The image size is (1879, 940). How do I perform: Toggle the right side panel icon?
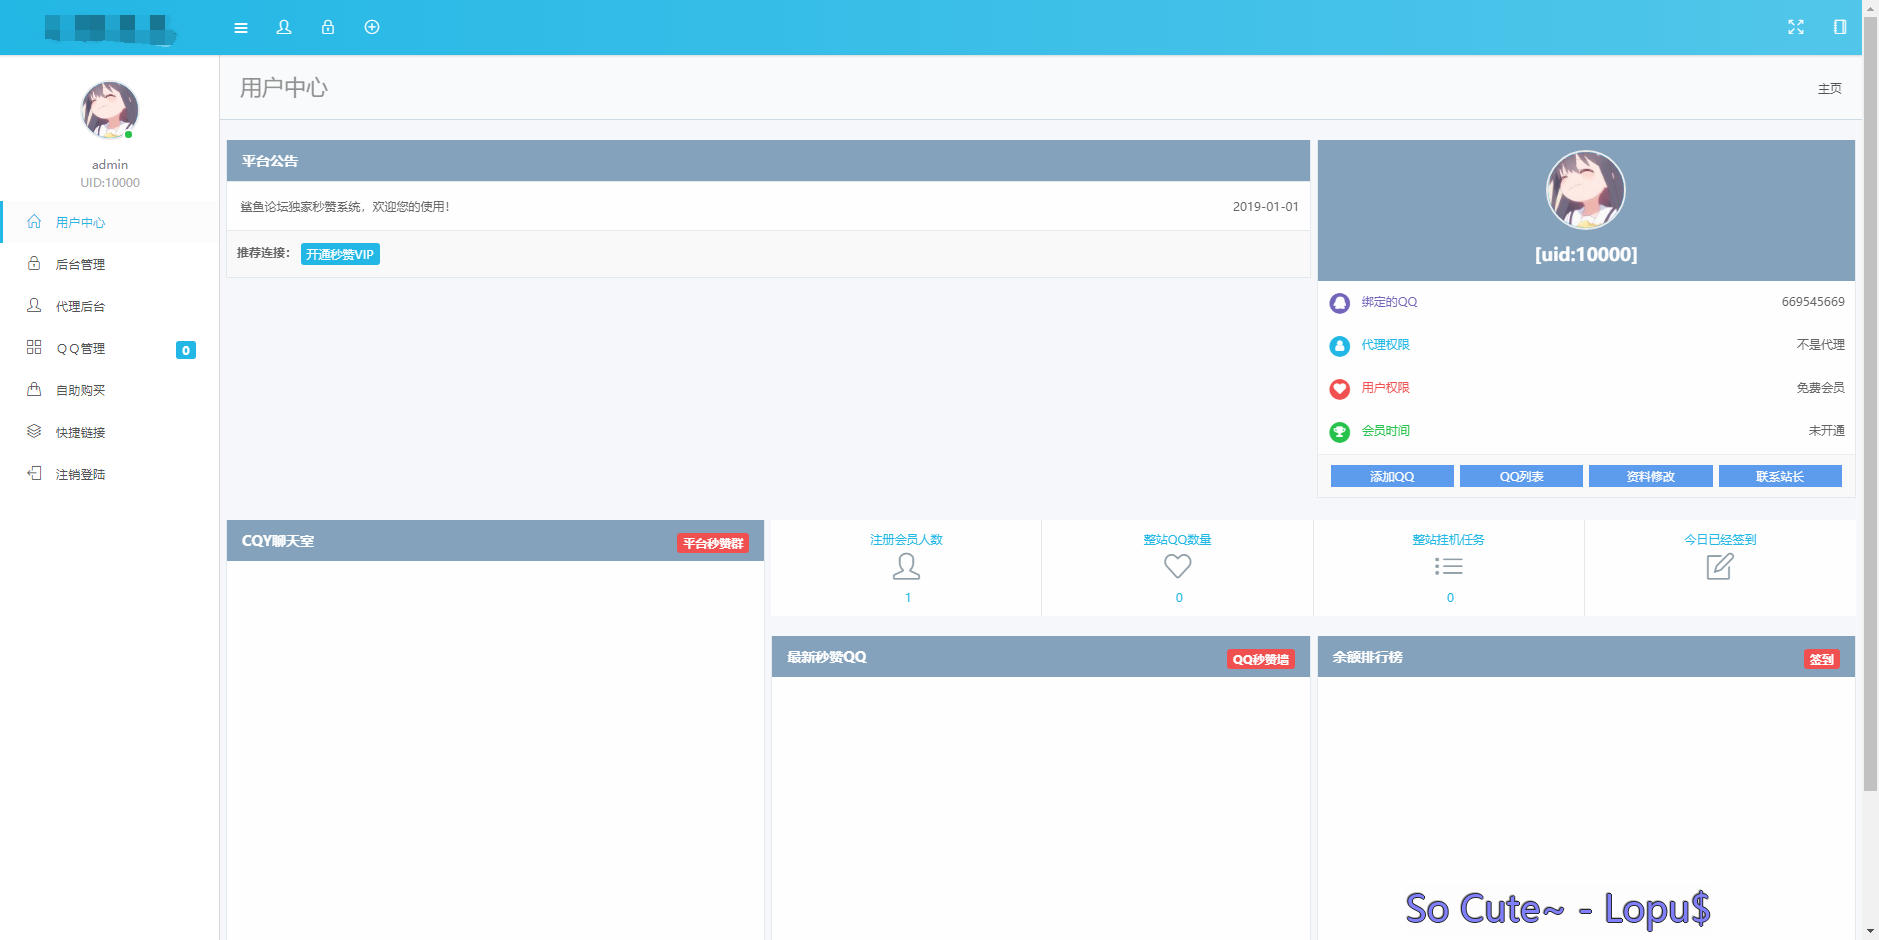1840,27
